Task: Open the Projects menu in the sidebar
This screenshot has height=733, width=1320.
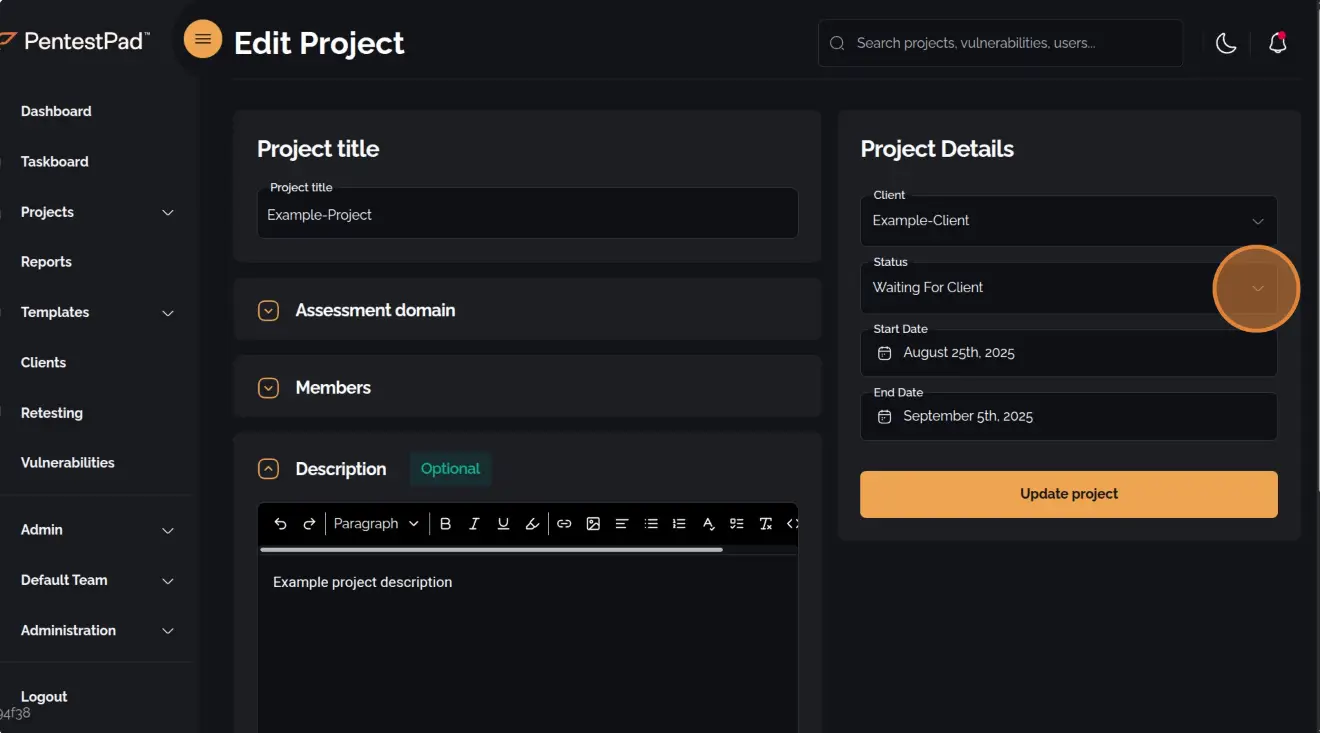Action: (47, 212)
